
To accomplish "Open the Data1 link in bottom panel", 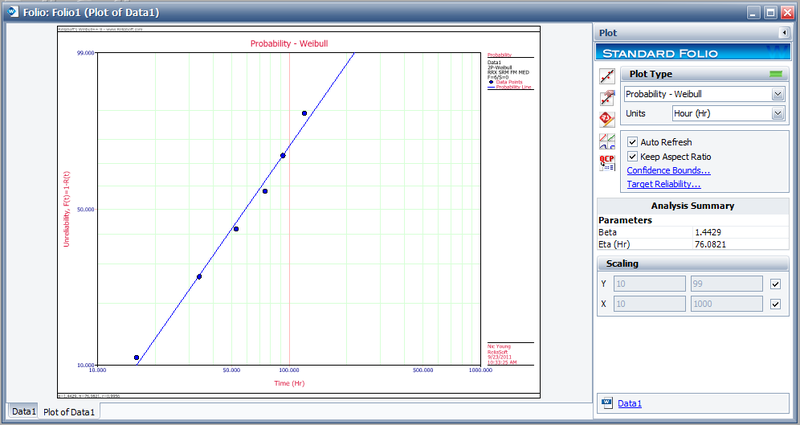I will coord(630,404).
